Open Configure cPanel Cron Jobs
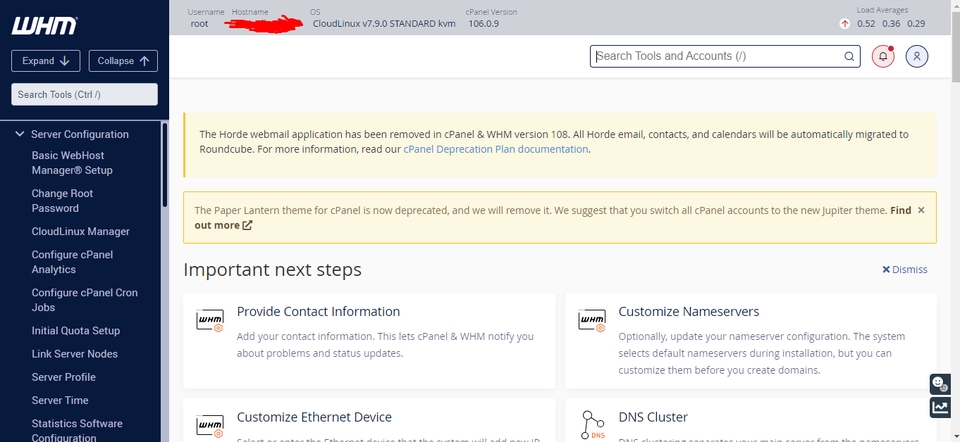Image resolution: width=960 pixels, height=442 pixels. tap(84, 300)
